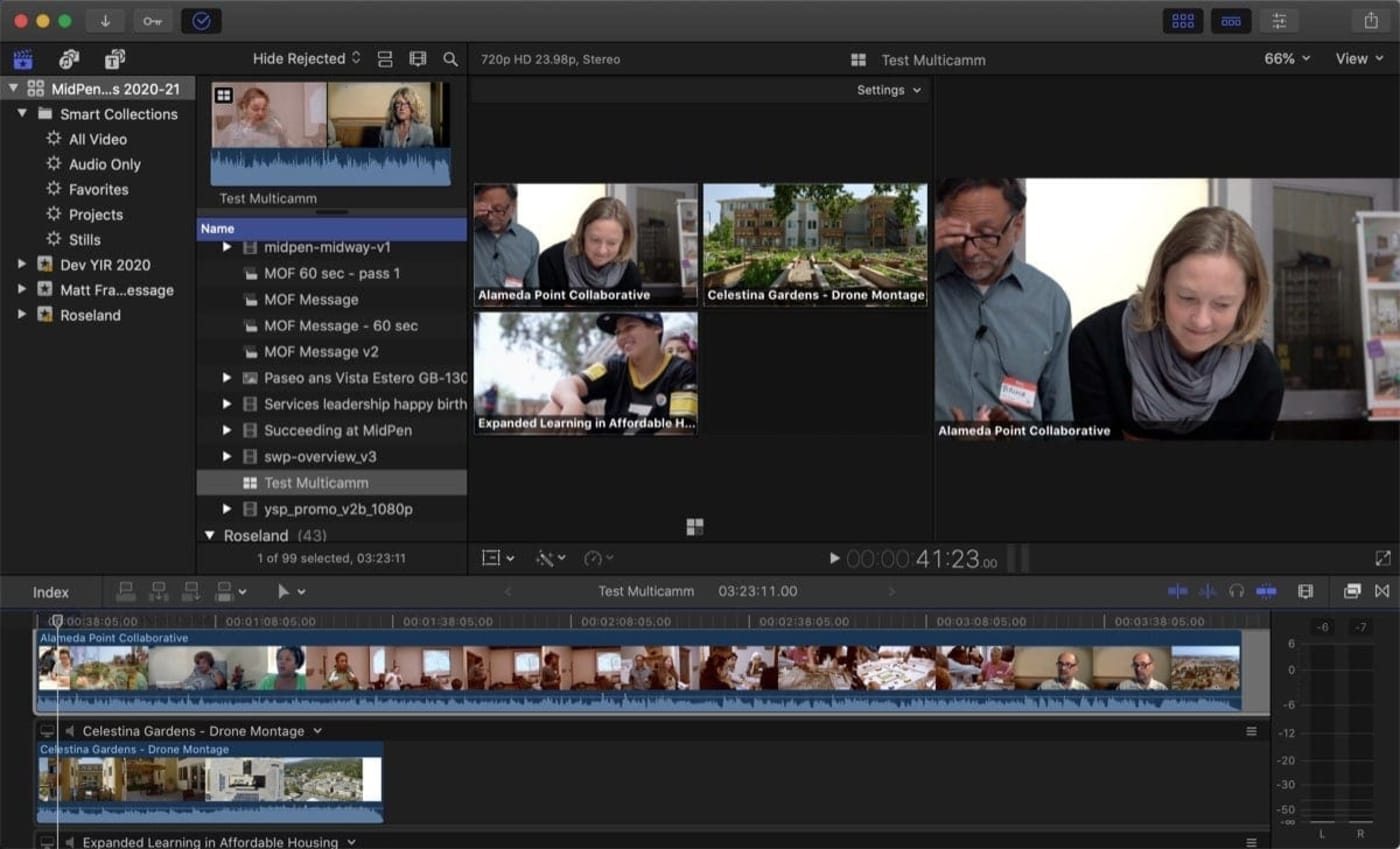Open the viewer View menu

pyautogui.click(x=1359, y=59)
